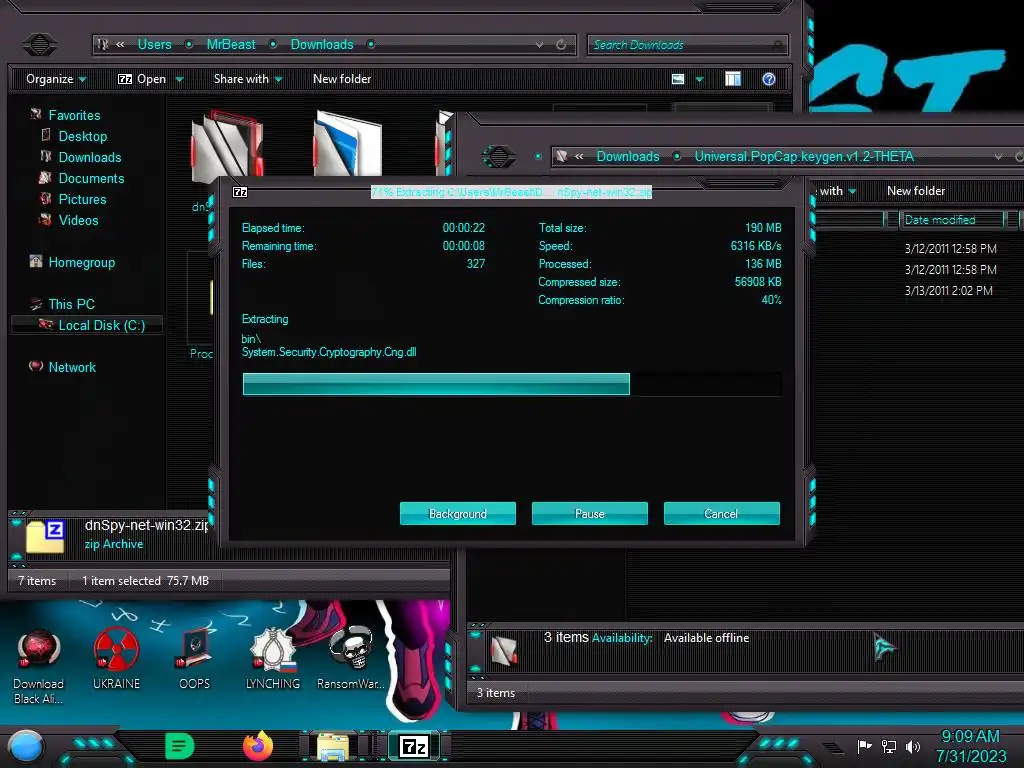This screenshot has width=1024, height=768.
Task: Open Desktop in the navigation pane
Action: 82,136
